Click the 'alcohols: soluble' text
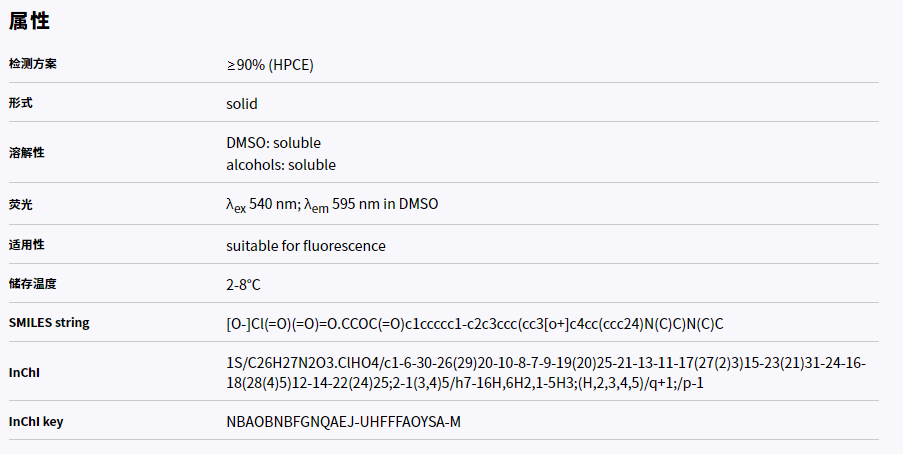 pyautogui.click(x=281, y=164)
